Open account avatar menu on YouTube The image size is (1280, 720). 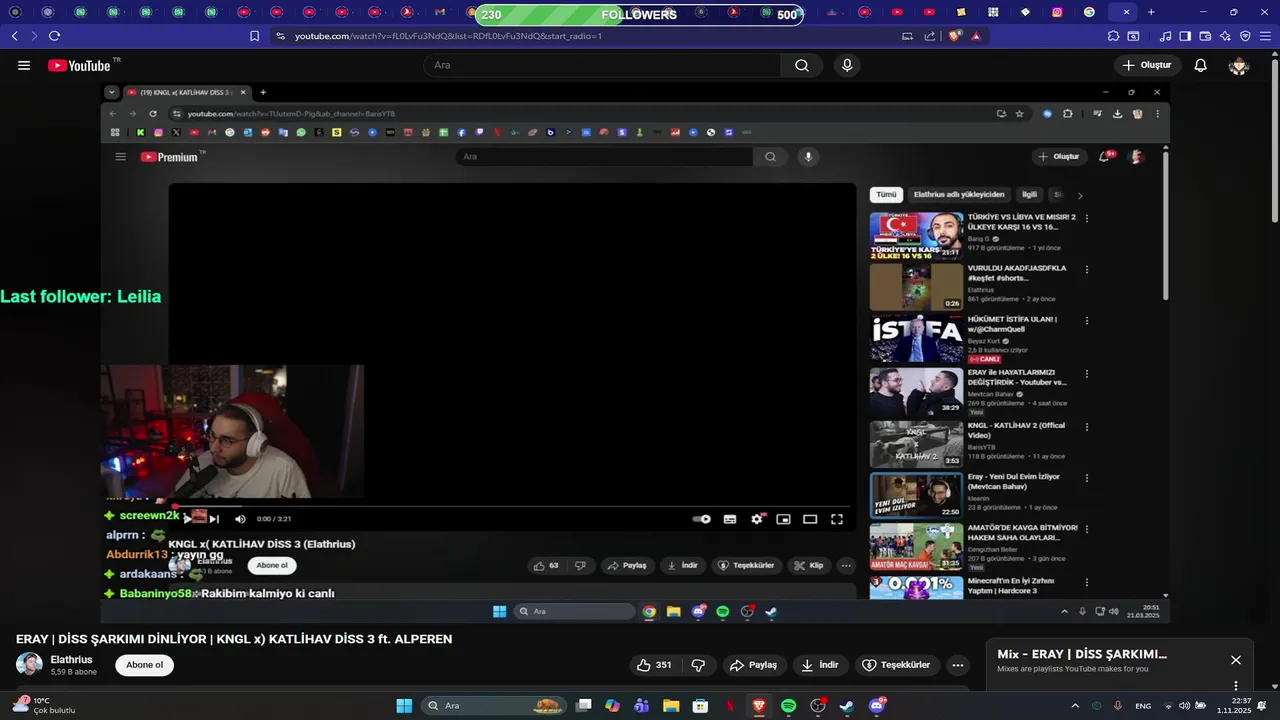(1239, 65)
